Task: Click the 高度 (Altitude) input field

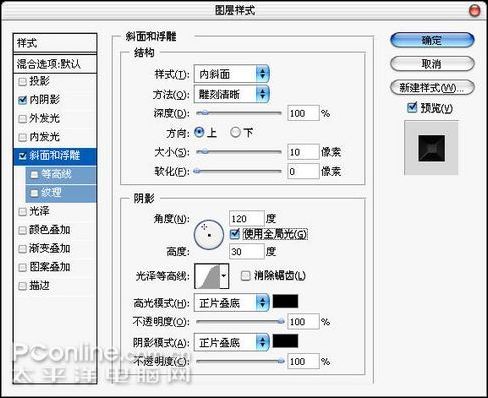Action: coord(247,251)
